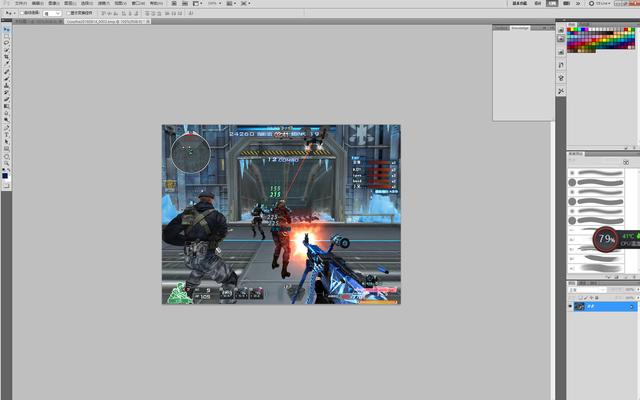
Task: Enable Show Transform Controls checkbox
Action: pyautogui.click(x=69, y=13)
